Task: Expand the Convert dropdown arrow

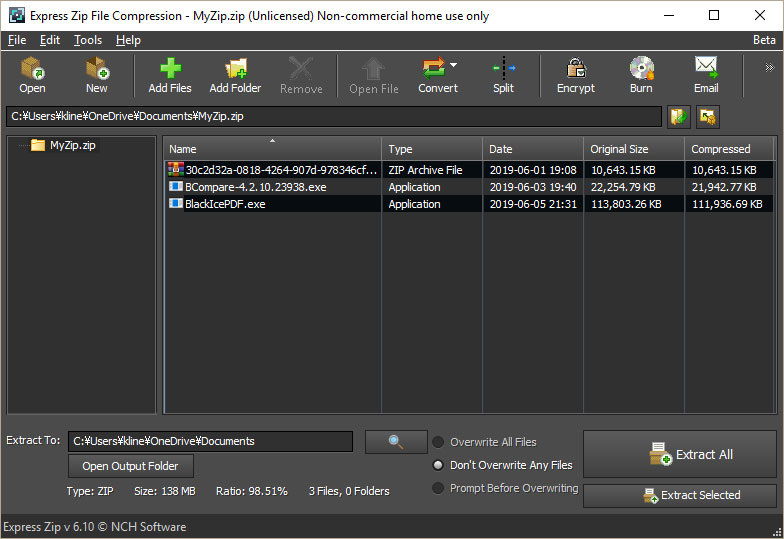Action: [x=454, y=65]
